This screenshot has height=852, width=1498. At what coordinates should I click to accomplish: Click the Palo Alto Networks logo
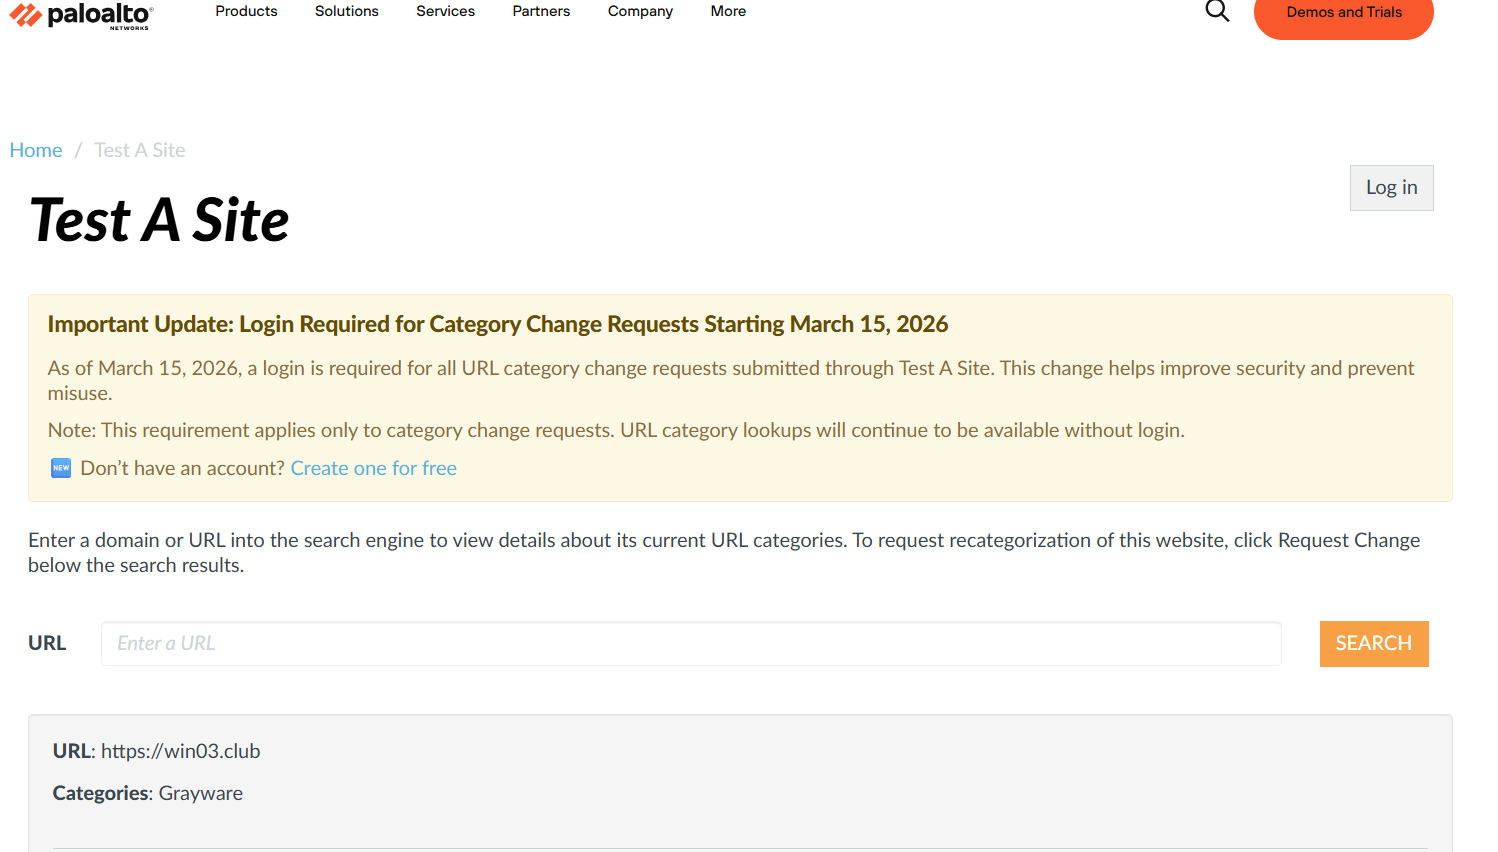click(81, 15)
